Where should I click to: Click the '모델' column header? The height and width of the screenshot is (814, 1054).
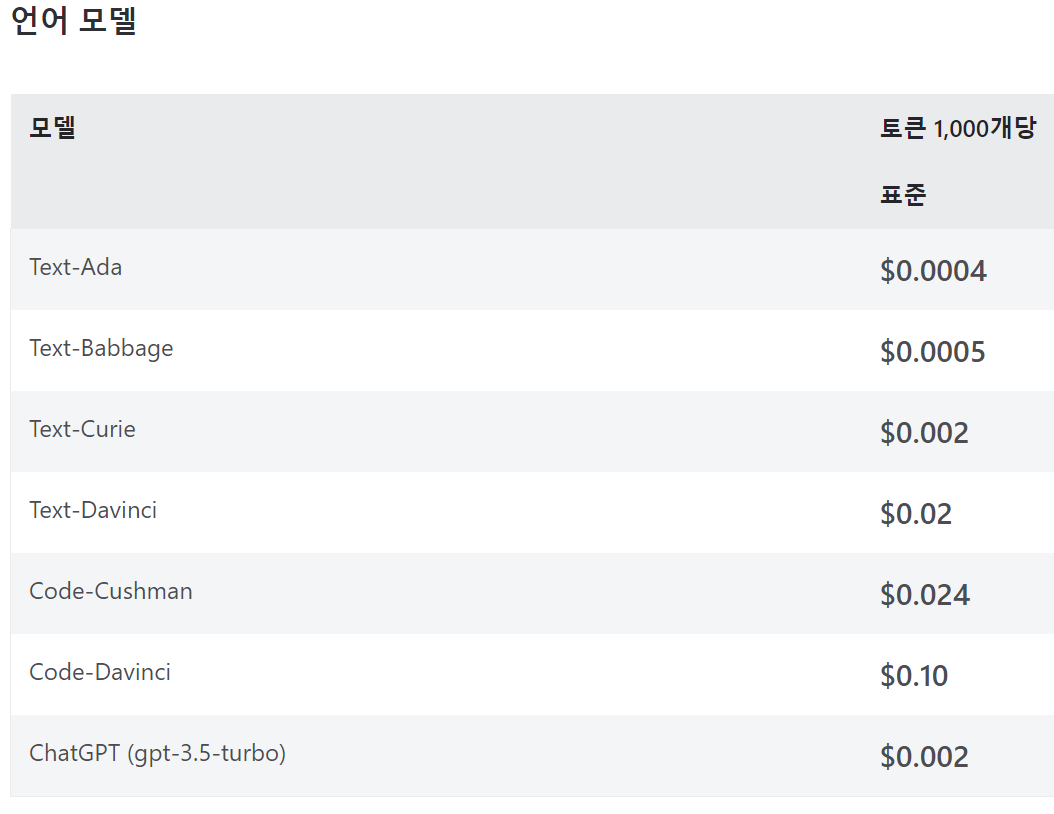53,128
